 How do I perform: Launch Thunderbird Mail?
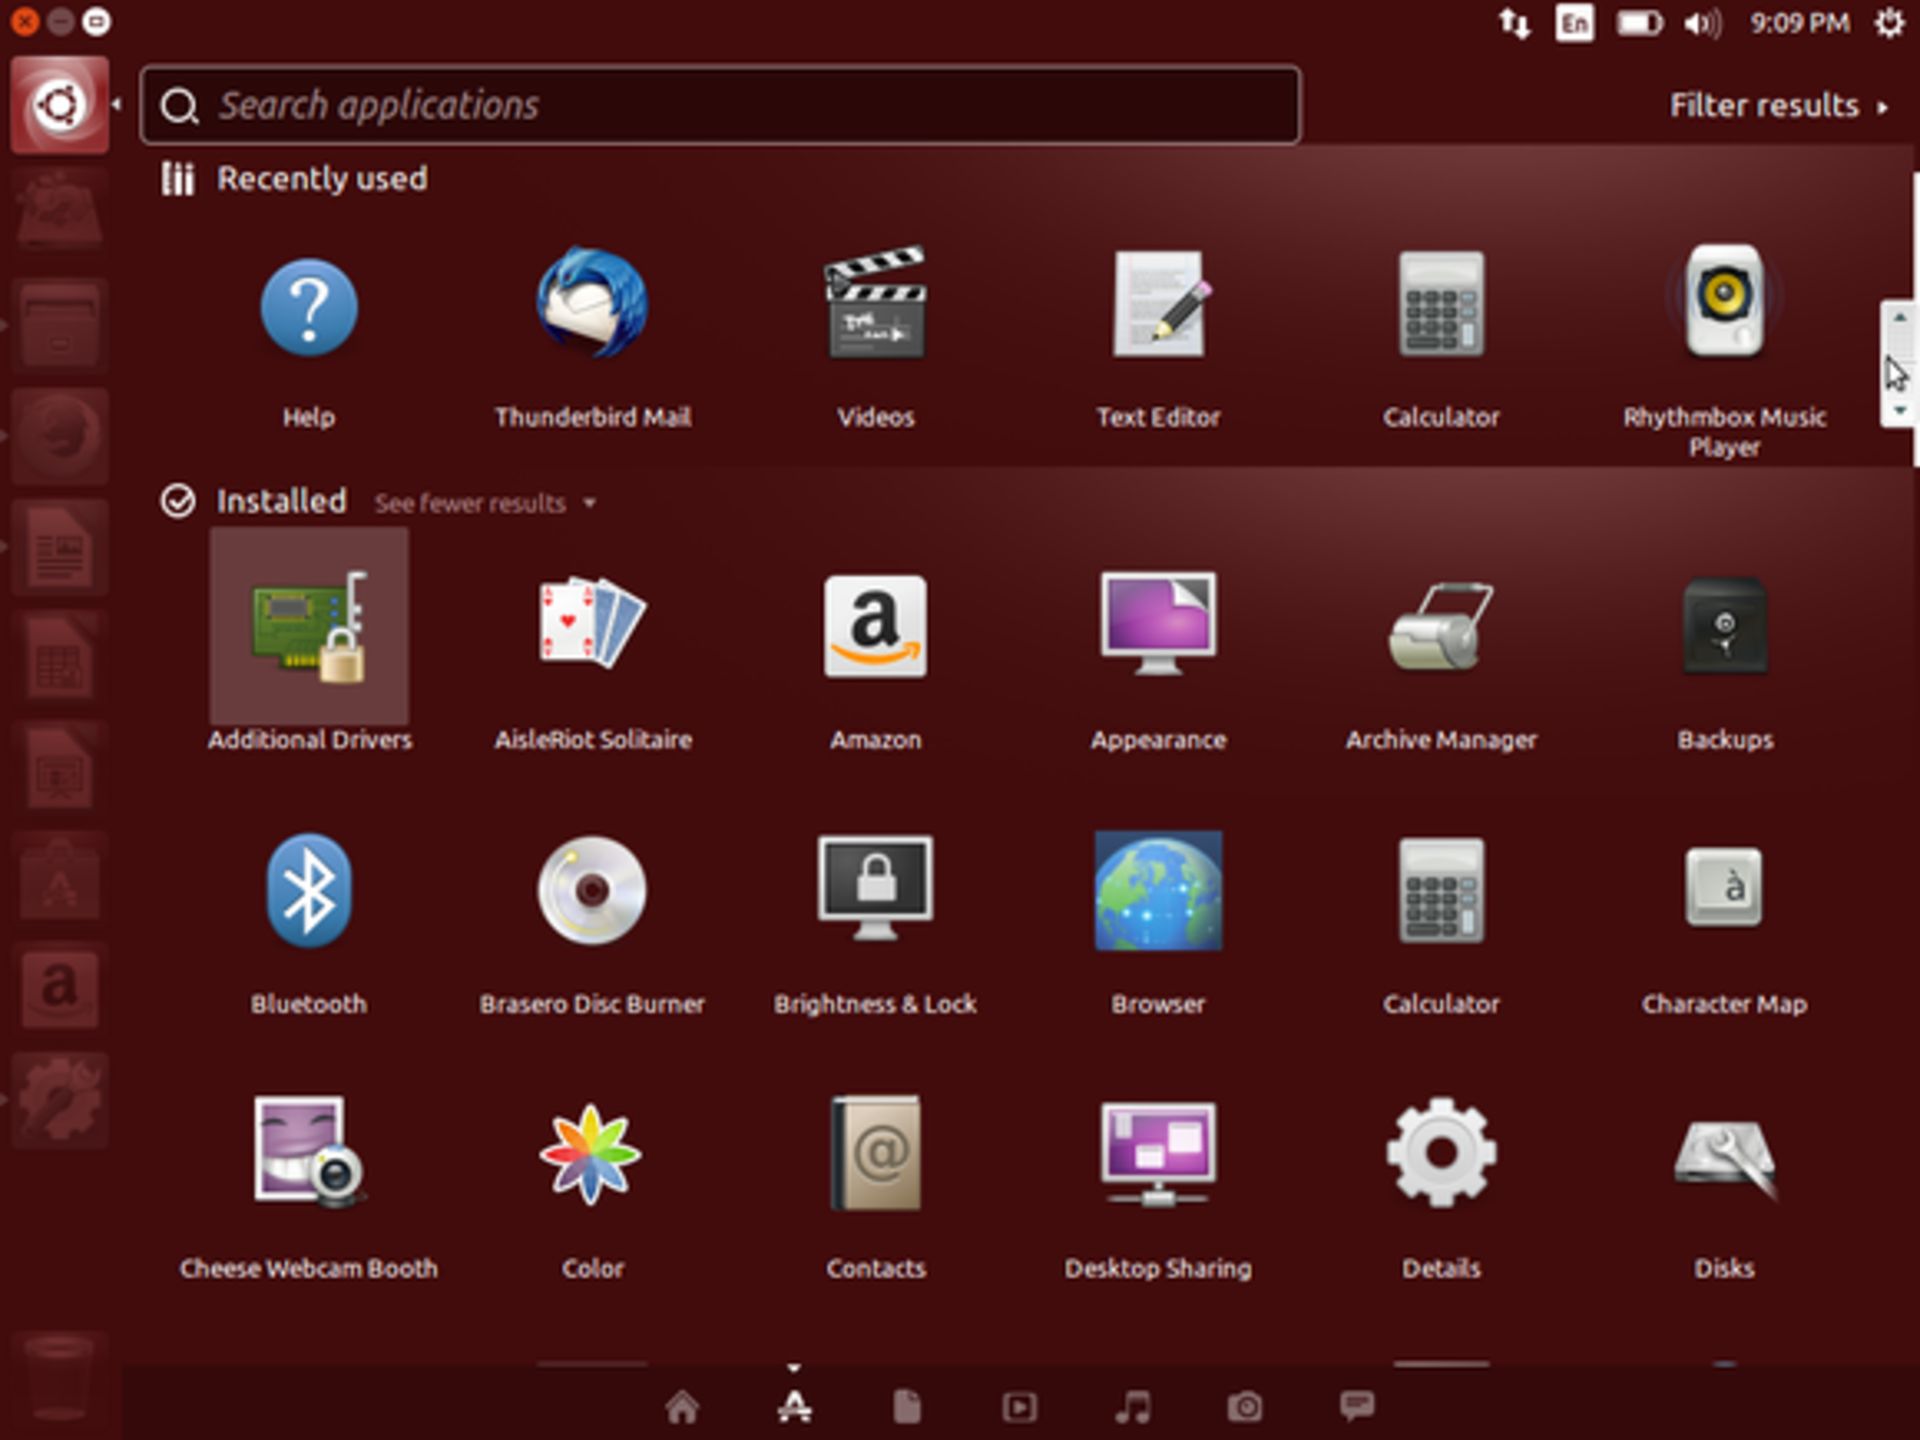pyautogui.click(x=592, y=303)
